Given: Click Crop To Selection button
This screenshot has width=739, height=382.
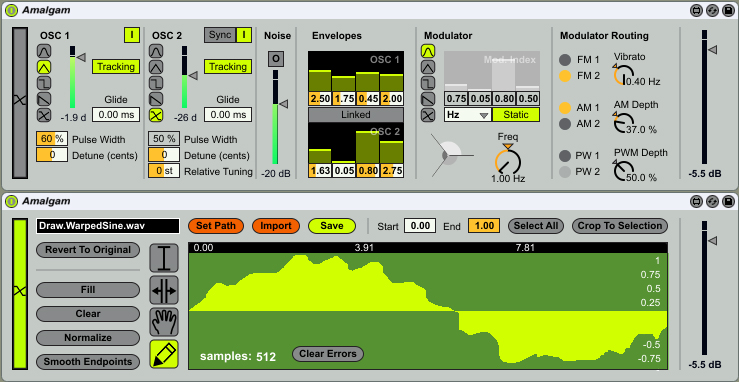Looking at the screenshot, I should [620, 226].
